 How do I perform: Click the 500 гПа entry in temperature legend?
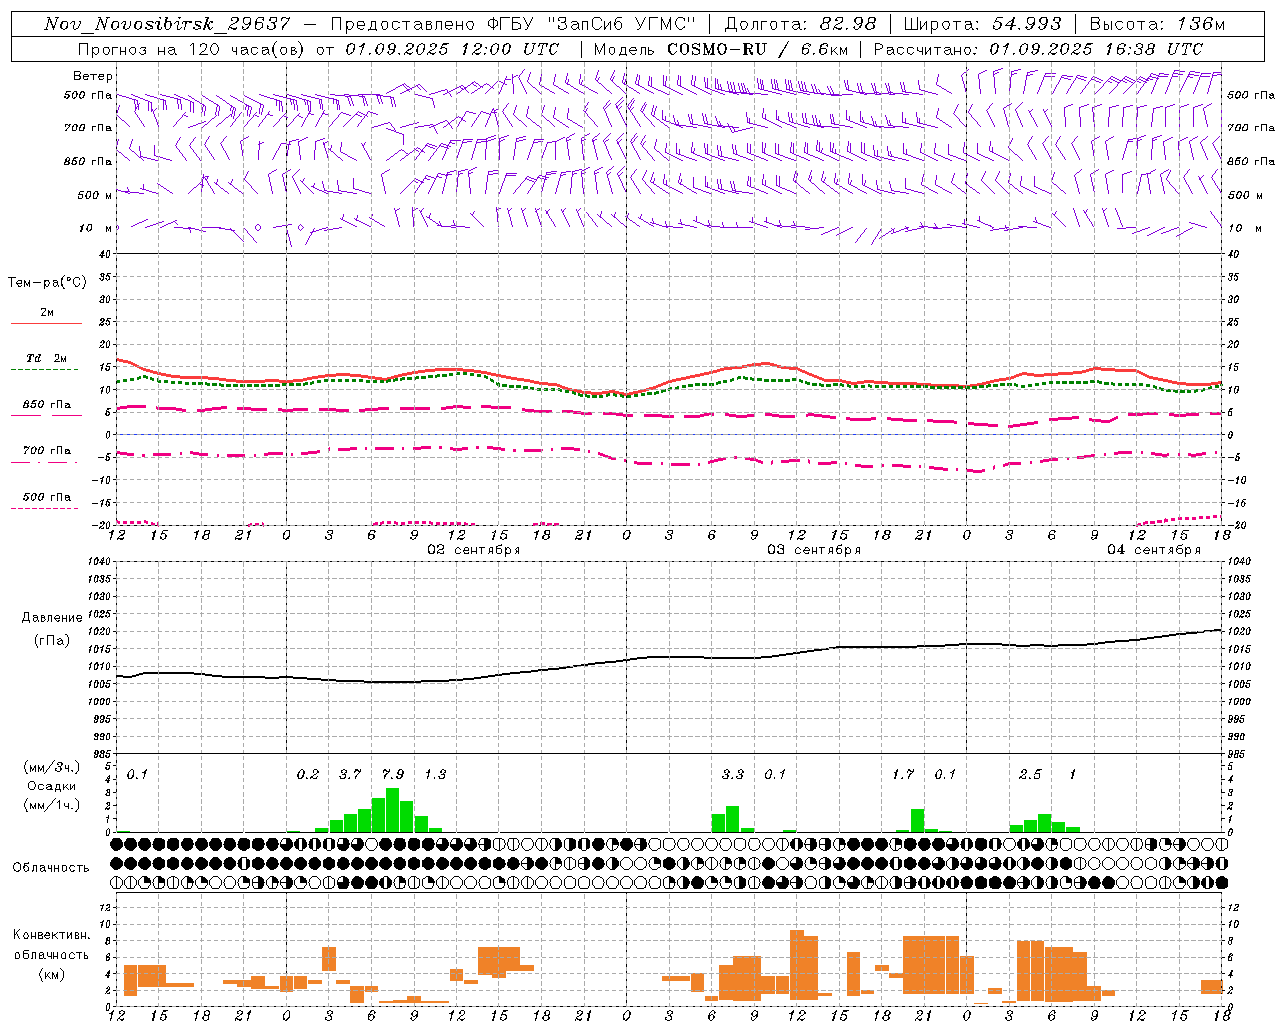click(x=47, y=497)
